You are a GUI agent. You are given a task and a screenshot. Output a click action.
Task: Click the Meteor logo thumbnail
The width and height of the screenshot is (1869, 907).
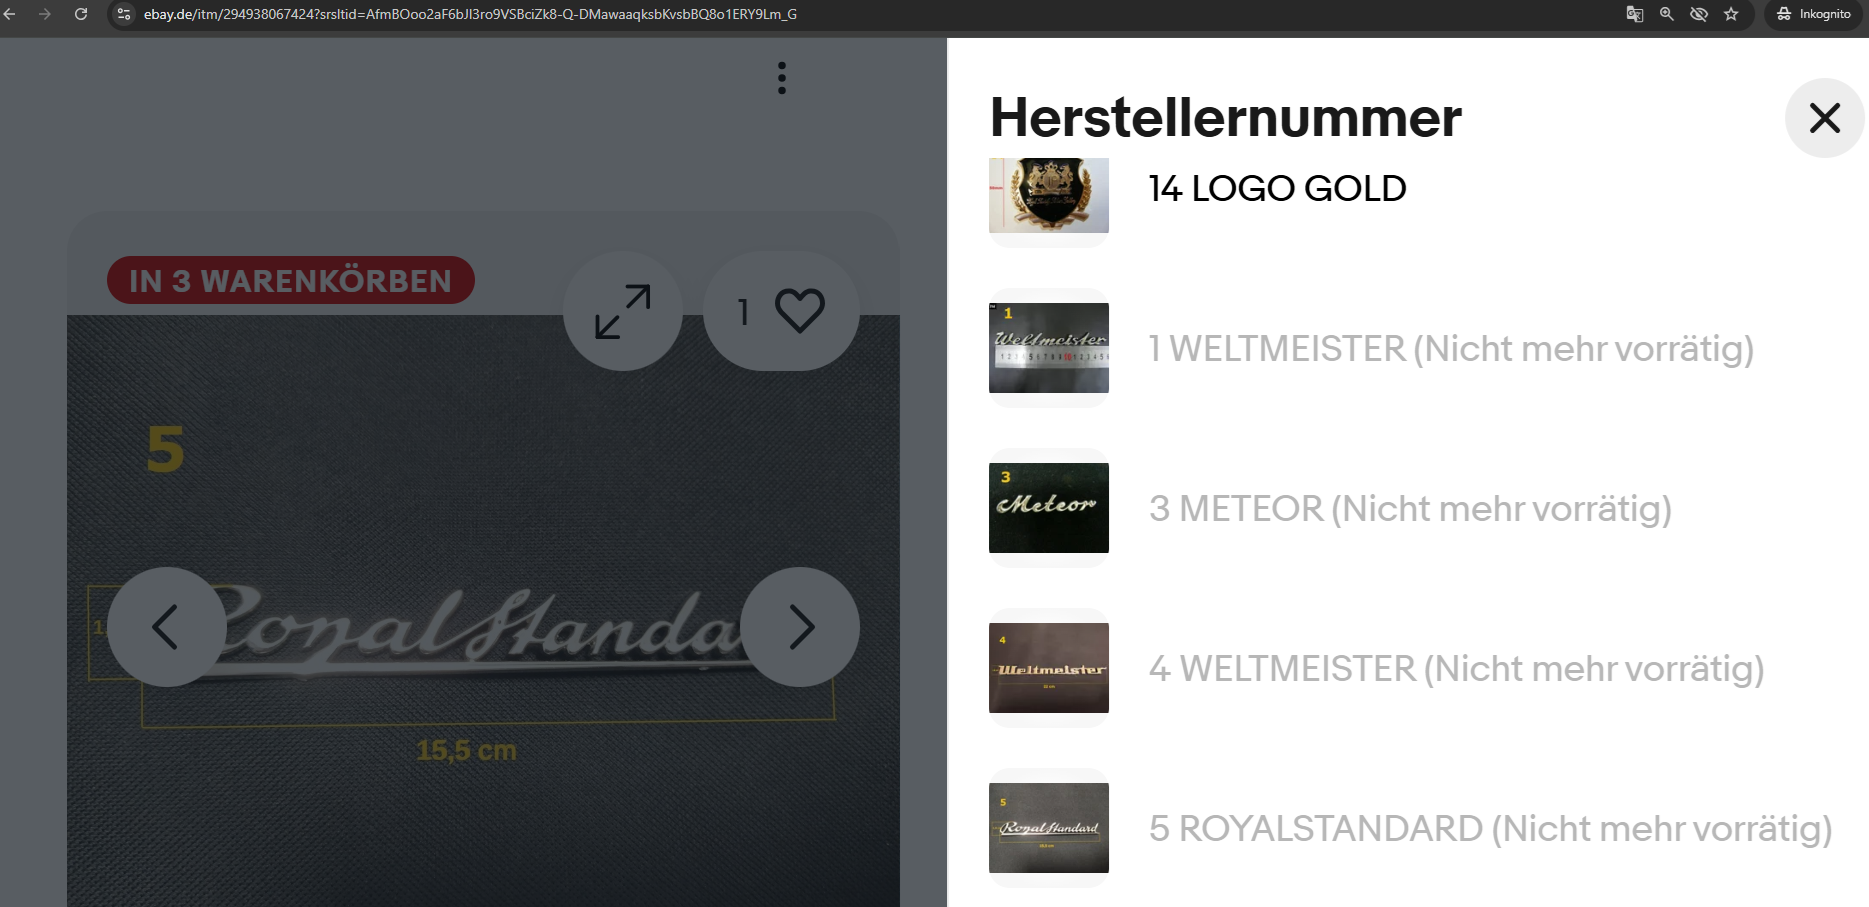[1049, 508]
